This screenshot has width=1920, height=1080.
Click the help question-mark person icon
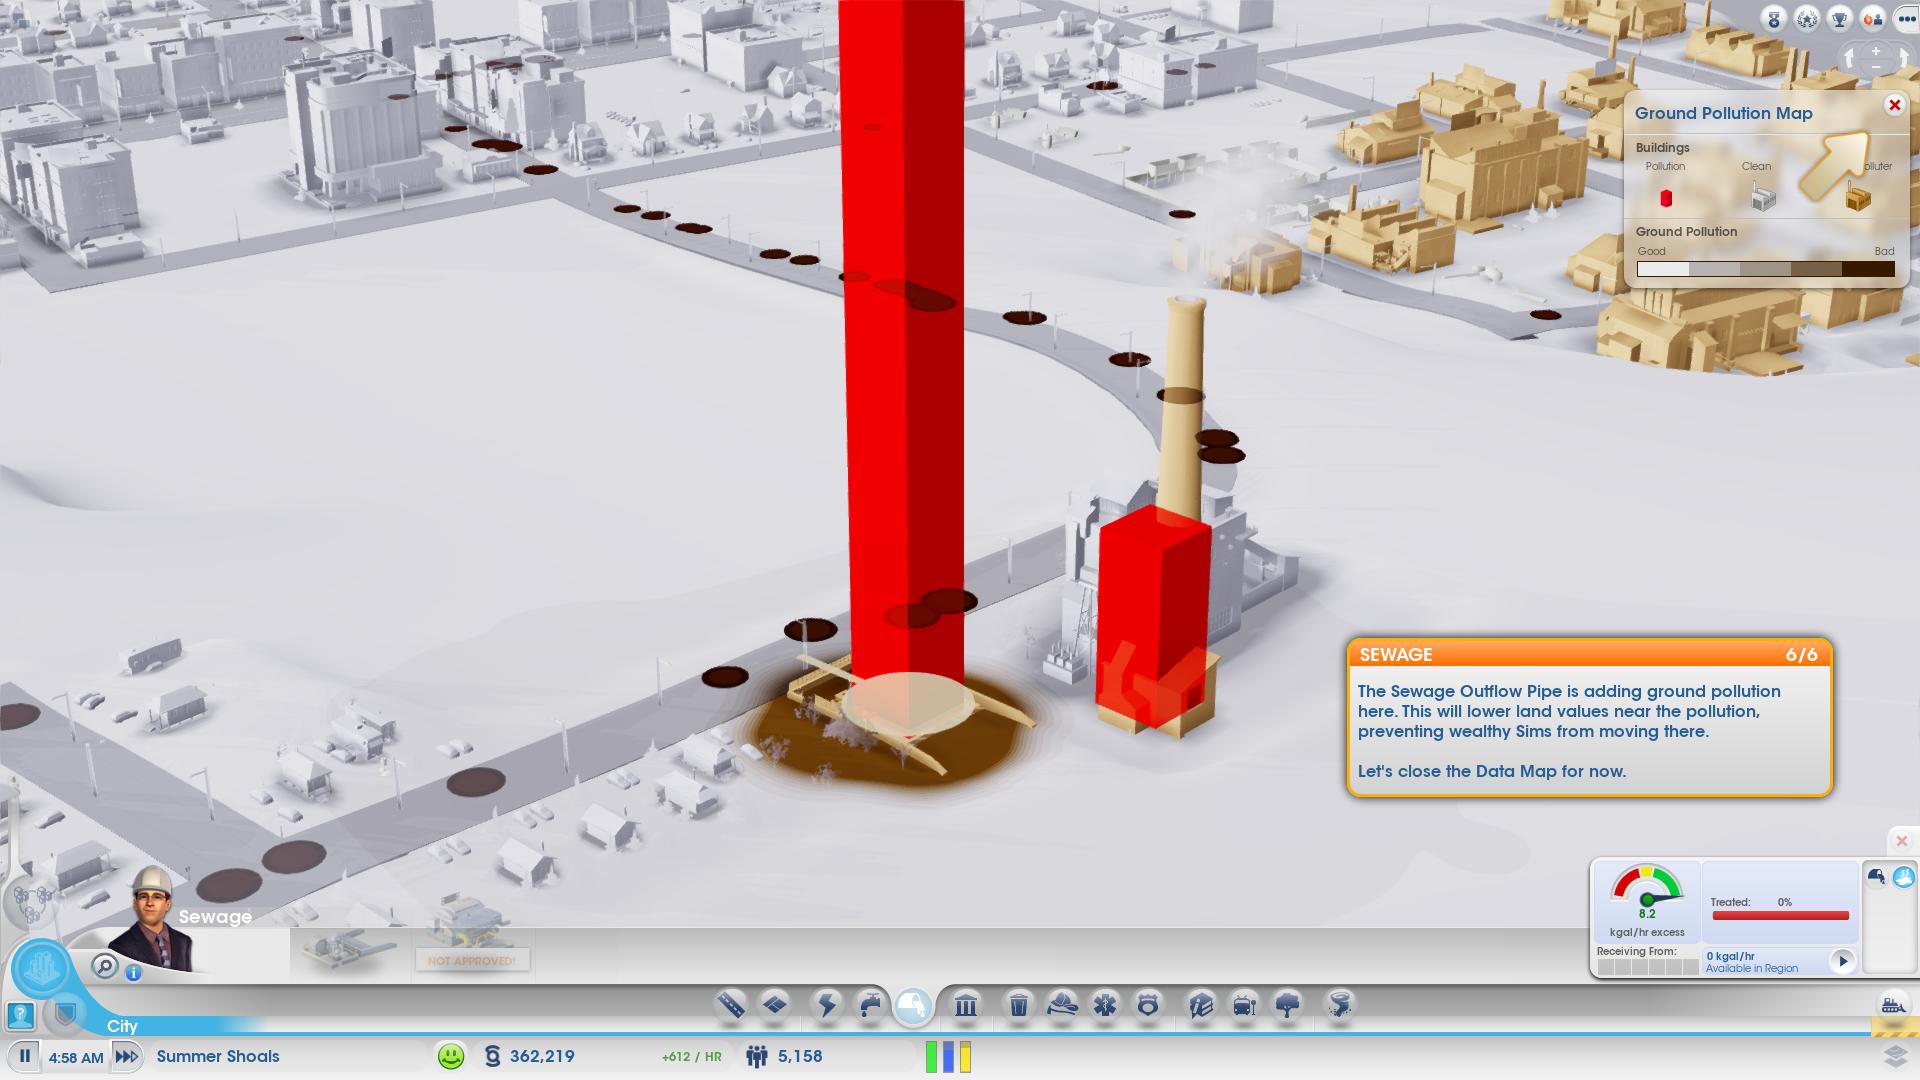pos(21,1016)
